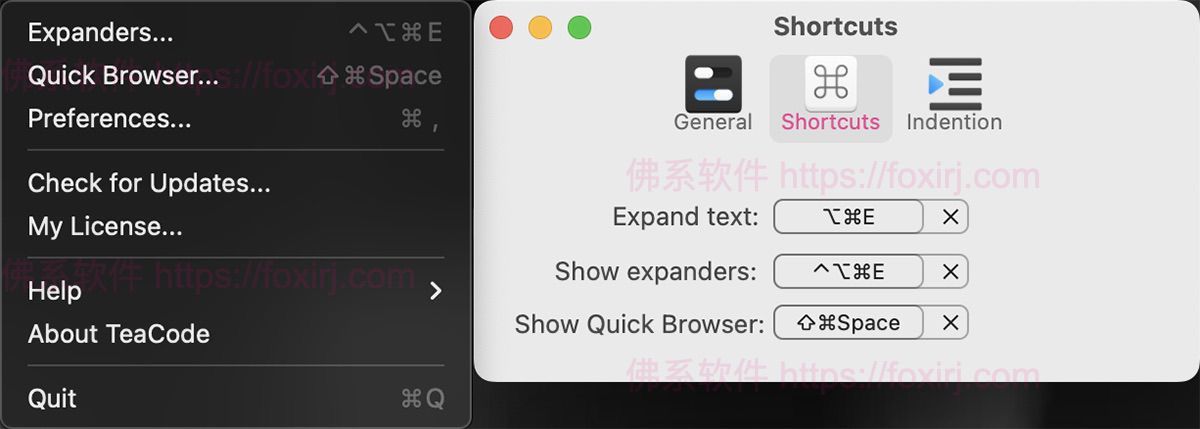Screen dimensions: 1200x429
Task: Minimize the Shortcuts window
Action: pyautogui.click(x=540, y=27)
